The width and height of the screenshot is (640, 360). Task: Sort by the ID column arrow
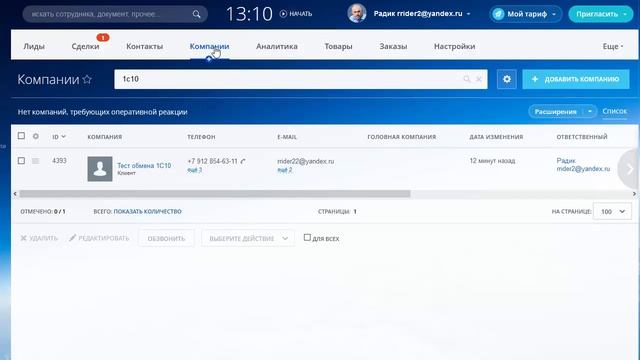[x=64, y=137]
